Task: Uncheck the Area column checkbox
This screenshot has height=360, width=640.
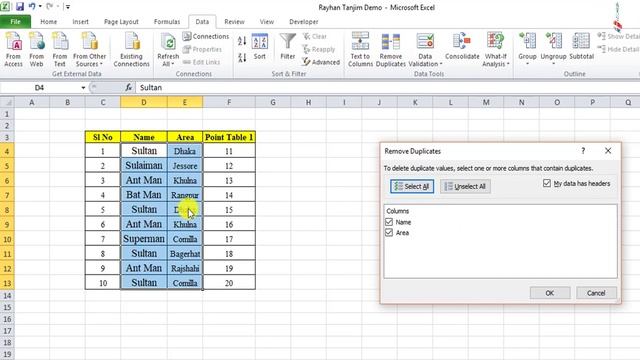Action: tap(389, 233)
